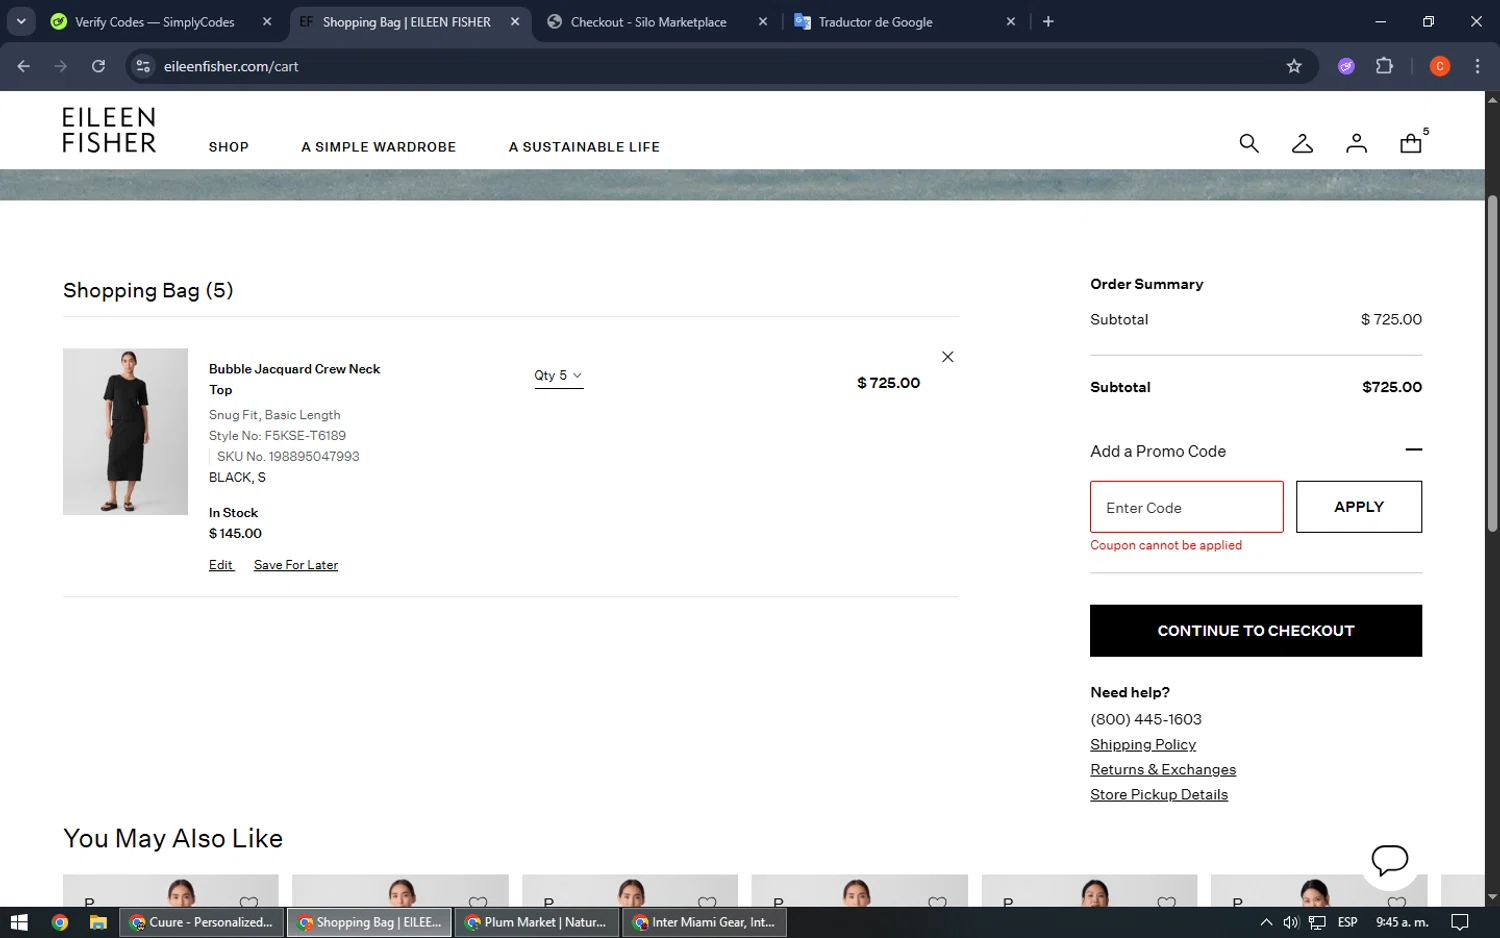The width and height of the screenshot is (1500, 938).
Task: Collapse the Add a Promo Code section
Action: click(1413, 450)
